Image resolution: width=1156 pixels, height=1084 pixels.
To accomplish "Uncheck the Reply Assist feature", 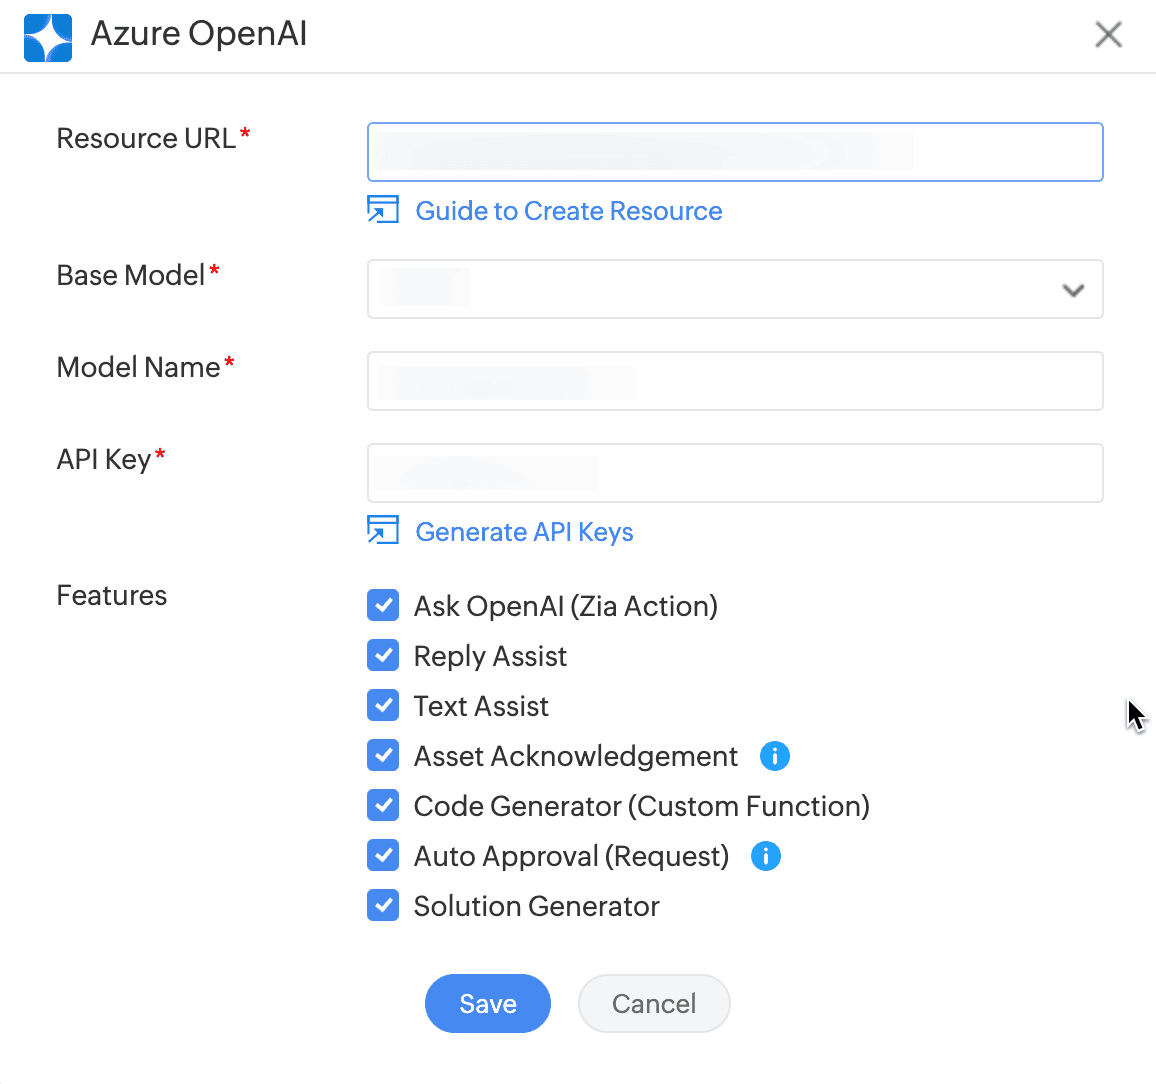I will [383, 655].
